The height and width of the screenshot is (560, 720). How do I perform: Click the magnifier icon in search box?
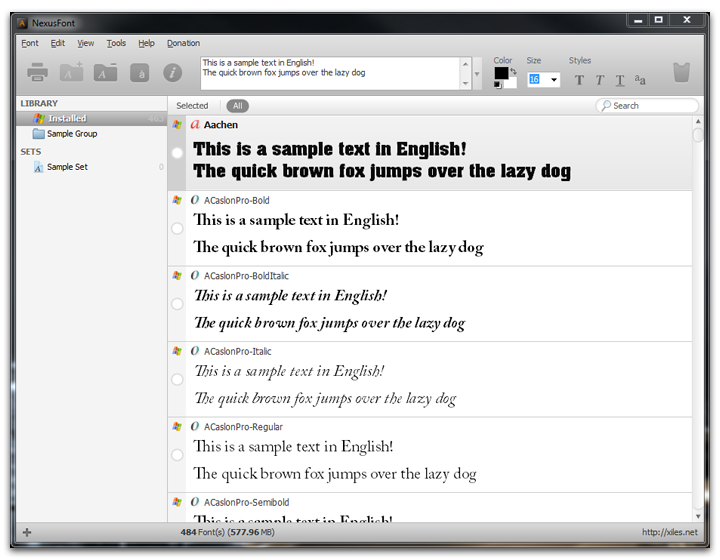(x=606, y=106)
